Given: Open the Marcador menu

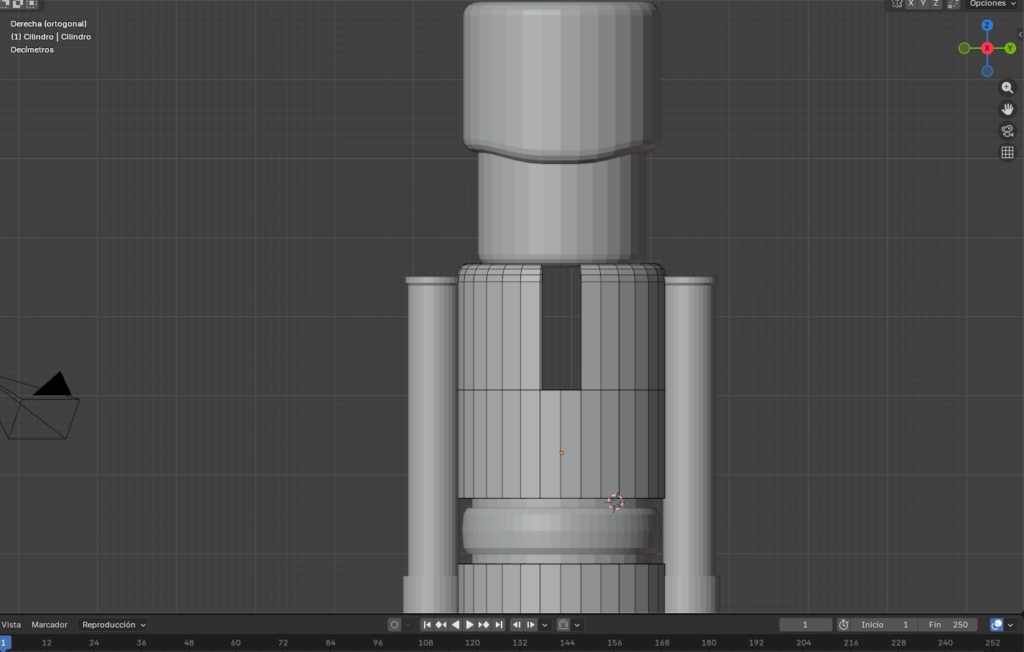Looking at the screenshot, I should [49, 625].
